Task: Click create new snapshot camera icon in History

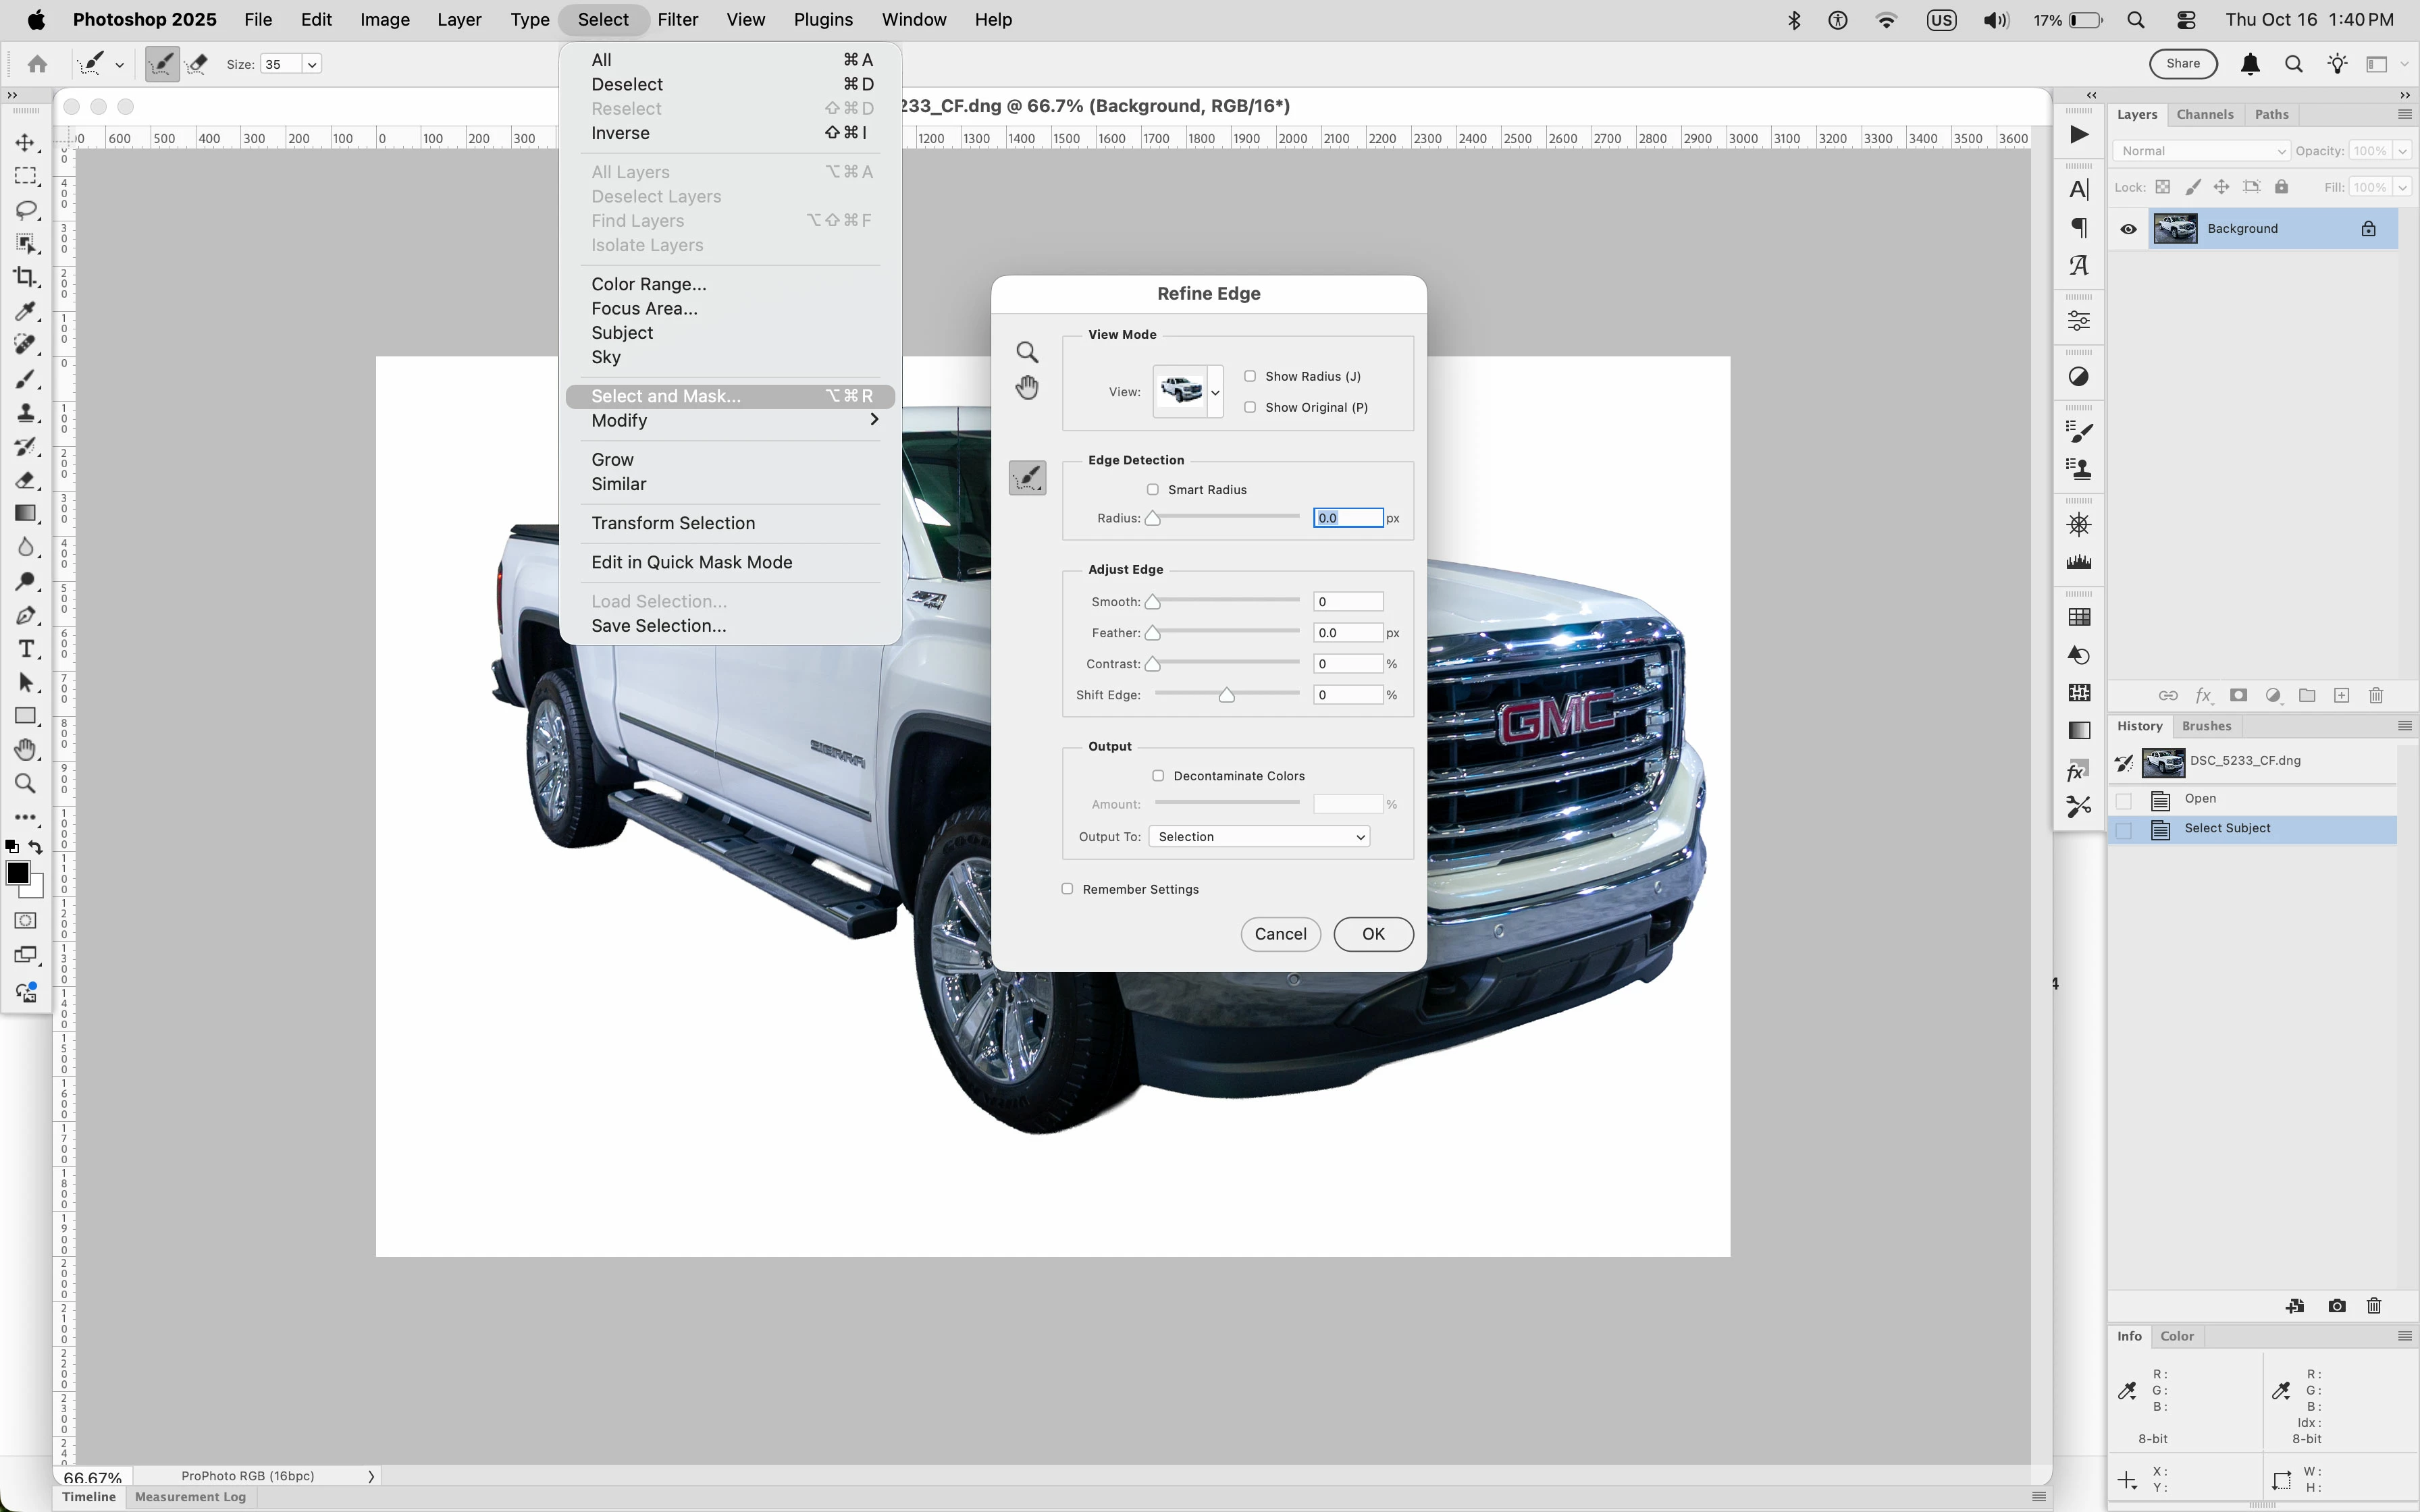Action: tap(2336, 1306)
